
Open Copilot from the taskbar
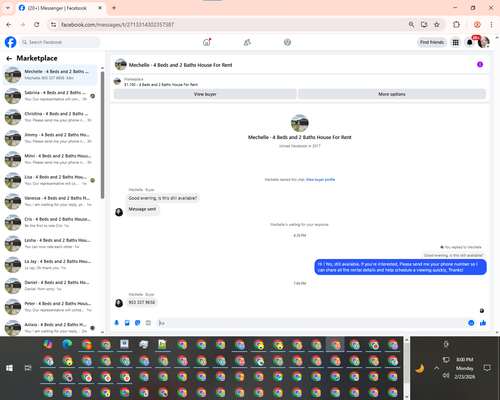point(48,344)
